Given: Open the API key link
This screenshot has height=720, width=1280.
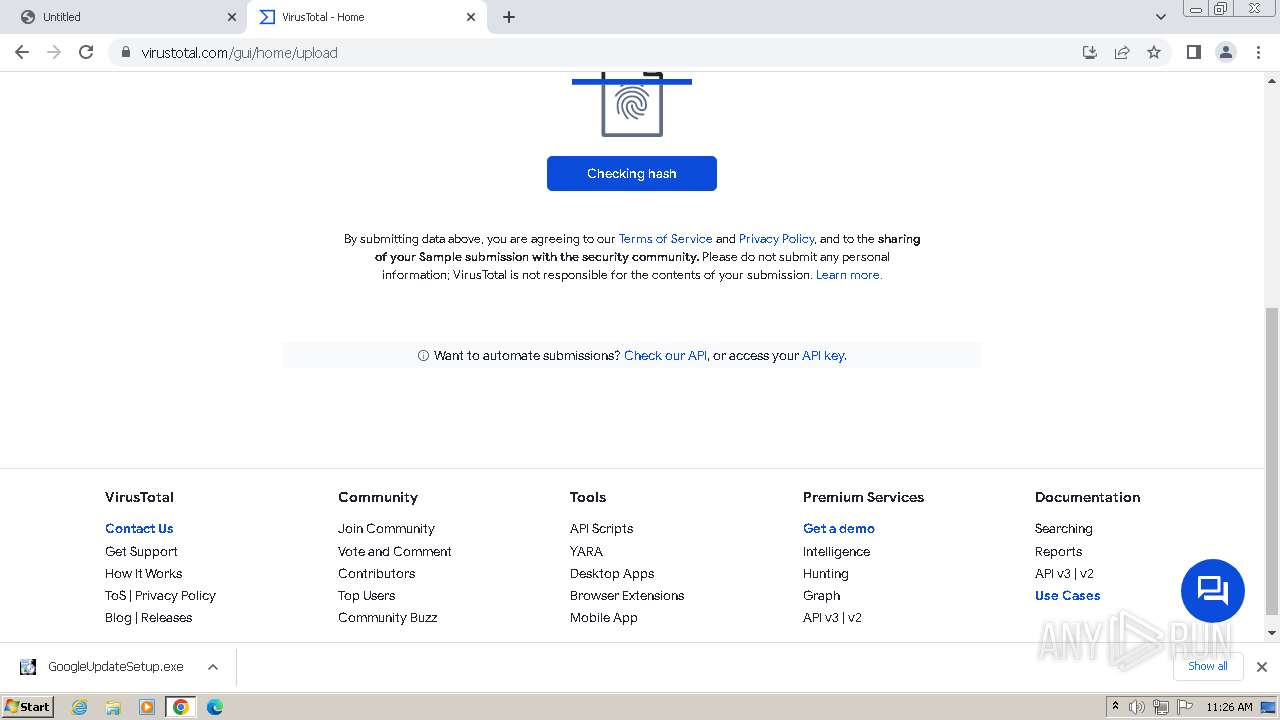Looking at the screenshot, I should pyautogui.click(x=823, y=355).
